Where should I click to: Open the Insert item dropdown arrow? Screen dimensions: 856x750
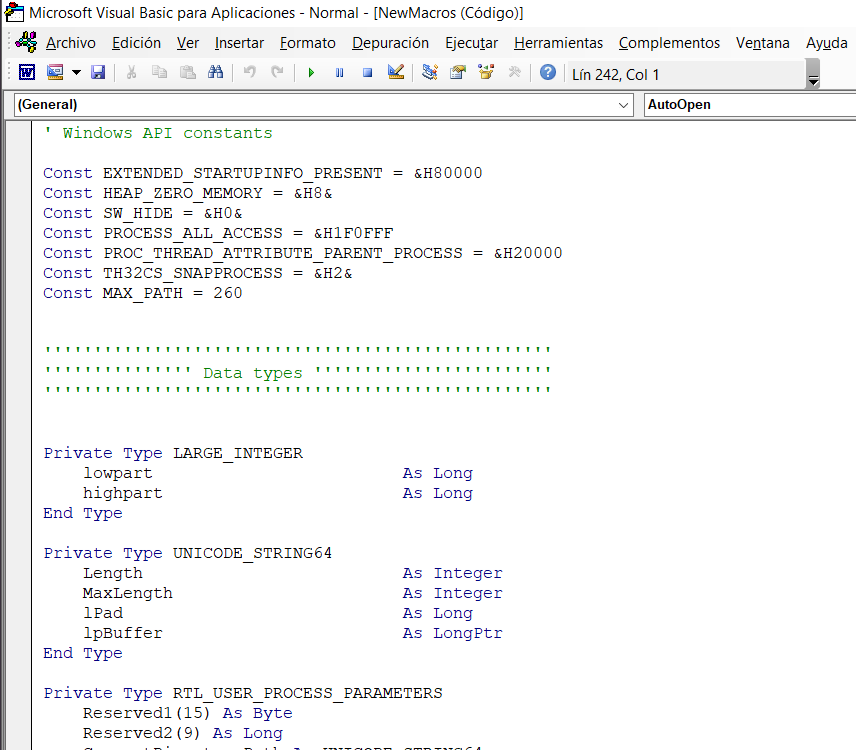coord(76,73)
